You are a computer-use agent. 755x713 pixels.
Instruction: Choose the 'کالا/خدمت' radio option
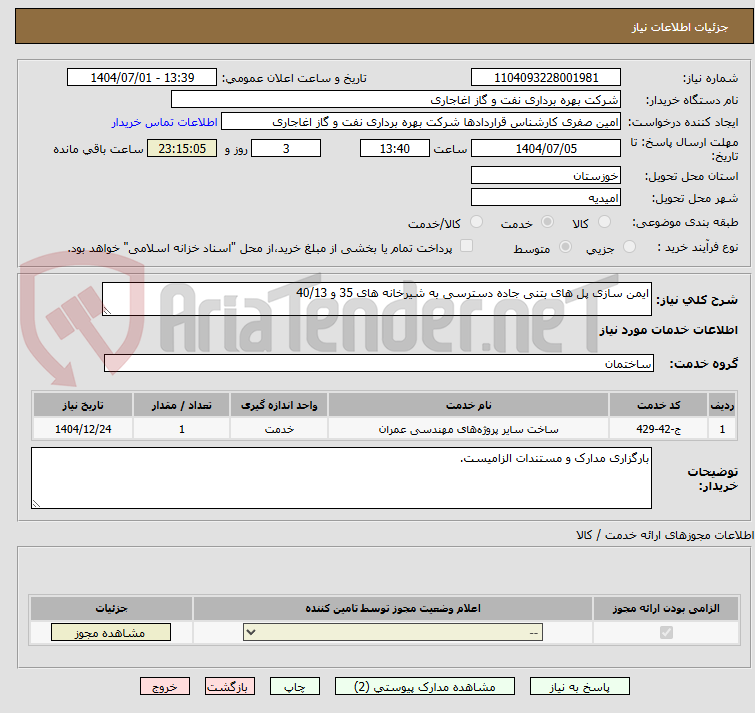coord(476,222)
